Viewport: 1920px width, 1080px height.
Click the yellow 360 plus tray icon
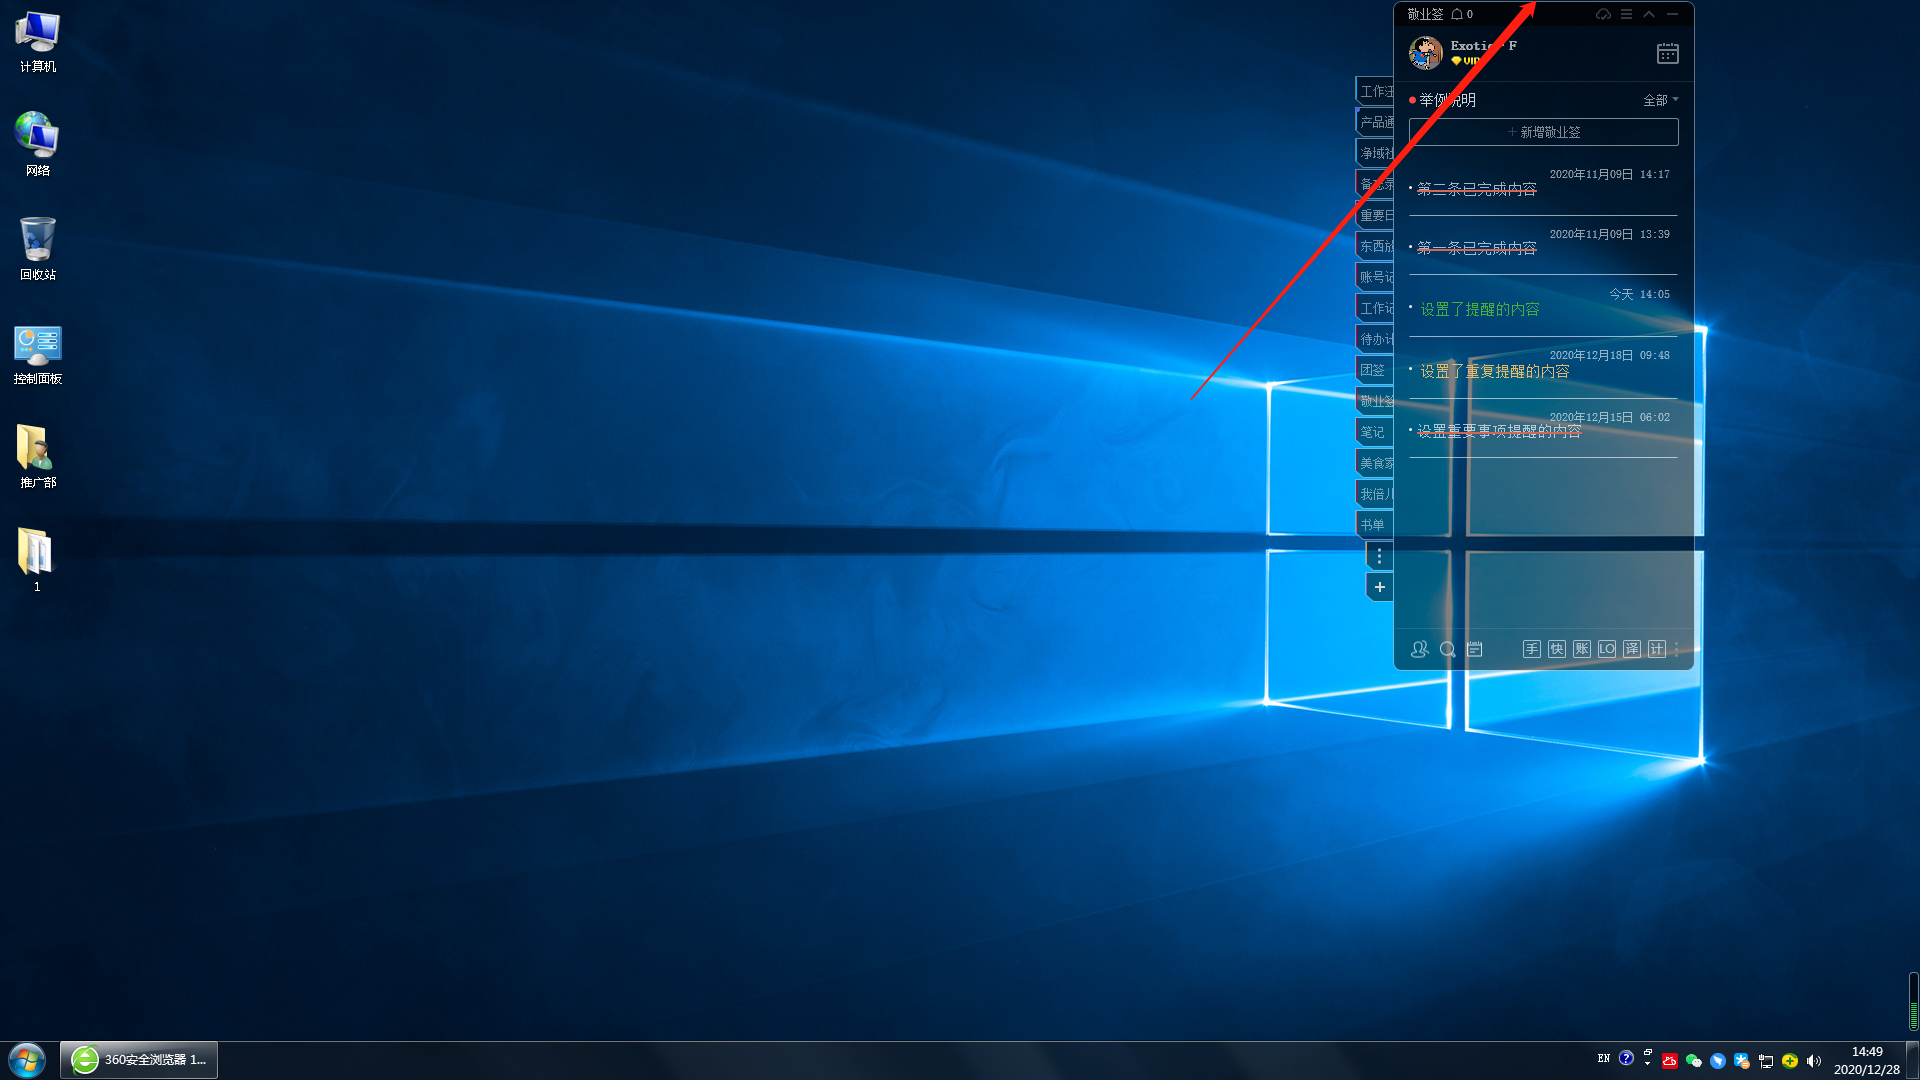click(1789, 1061)
